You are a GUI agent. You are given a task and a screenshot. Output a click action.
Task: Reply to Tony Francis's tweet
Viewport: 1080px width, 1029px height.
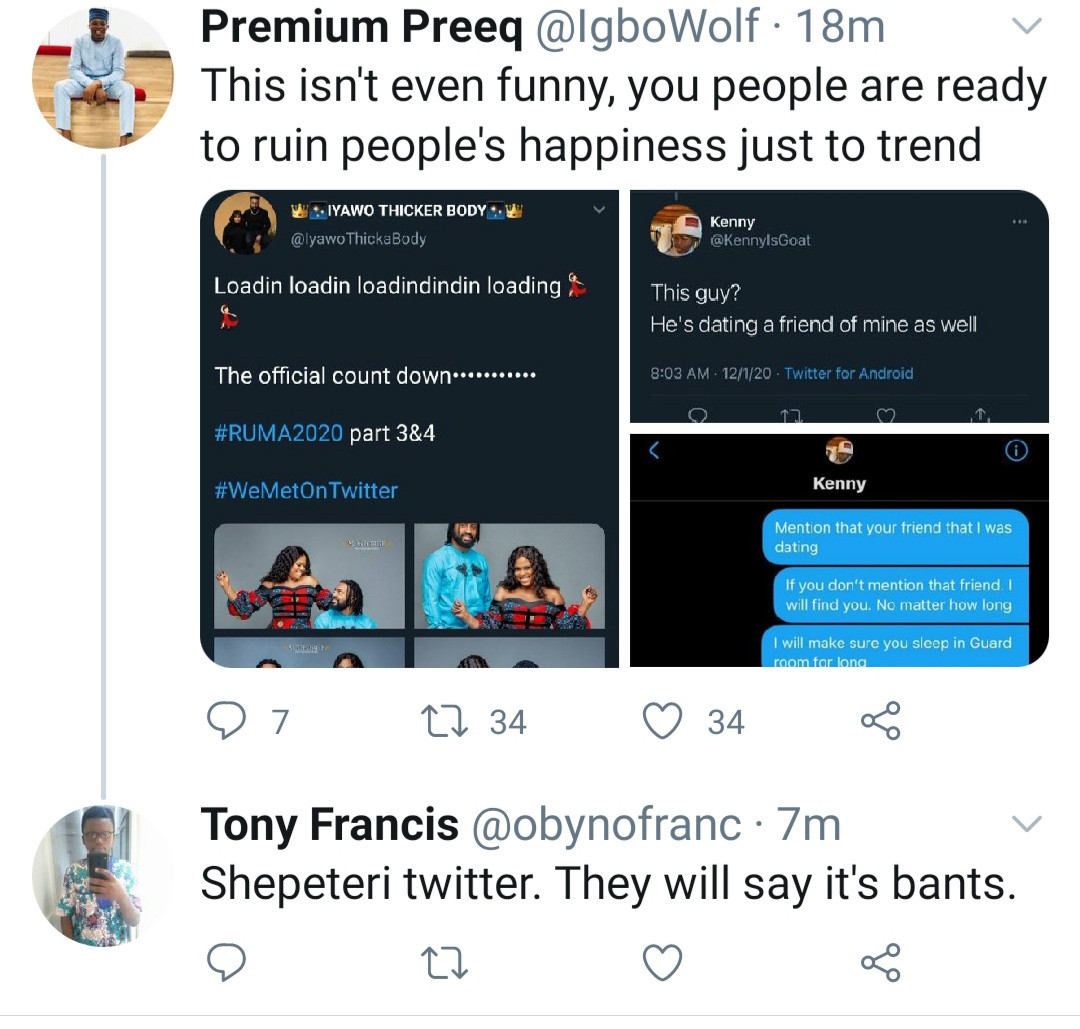point(227,962)
